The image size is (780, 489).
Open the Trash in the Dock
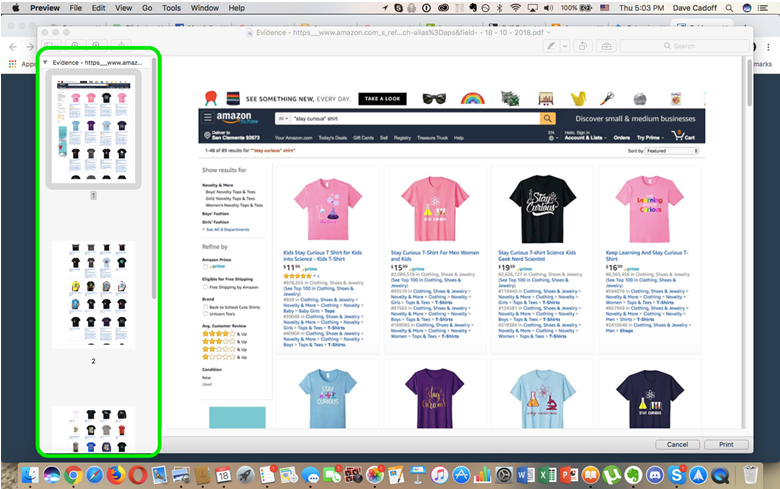click(750, 475)
